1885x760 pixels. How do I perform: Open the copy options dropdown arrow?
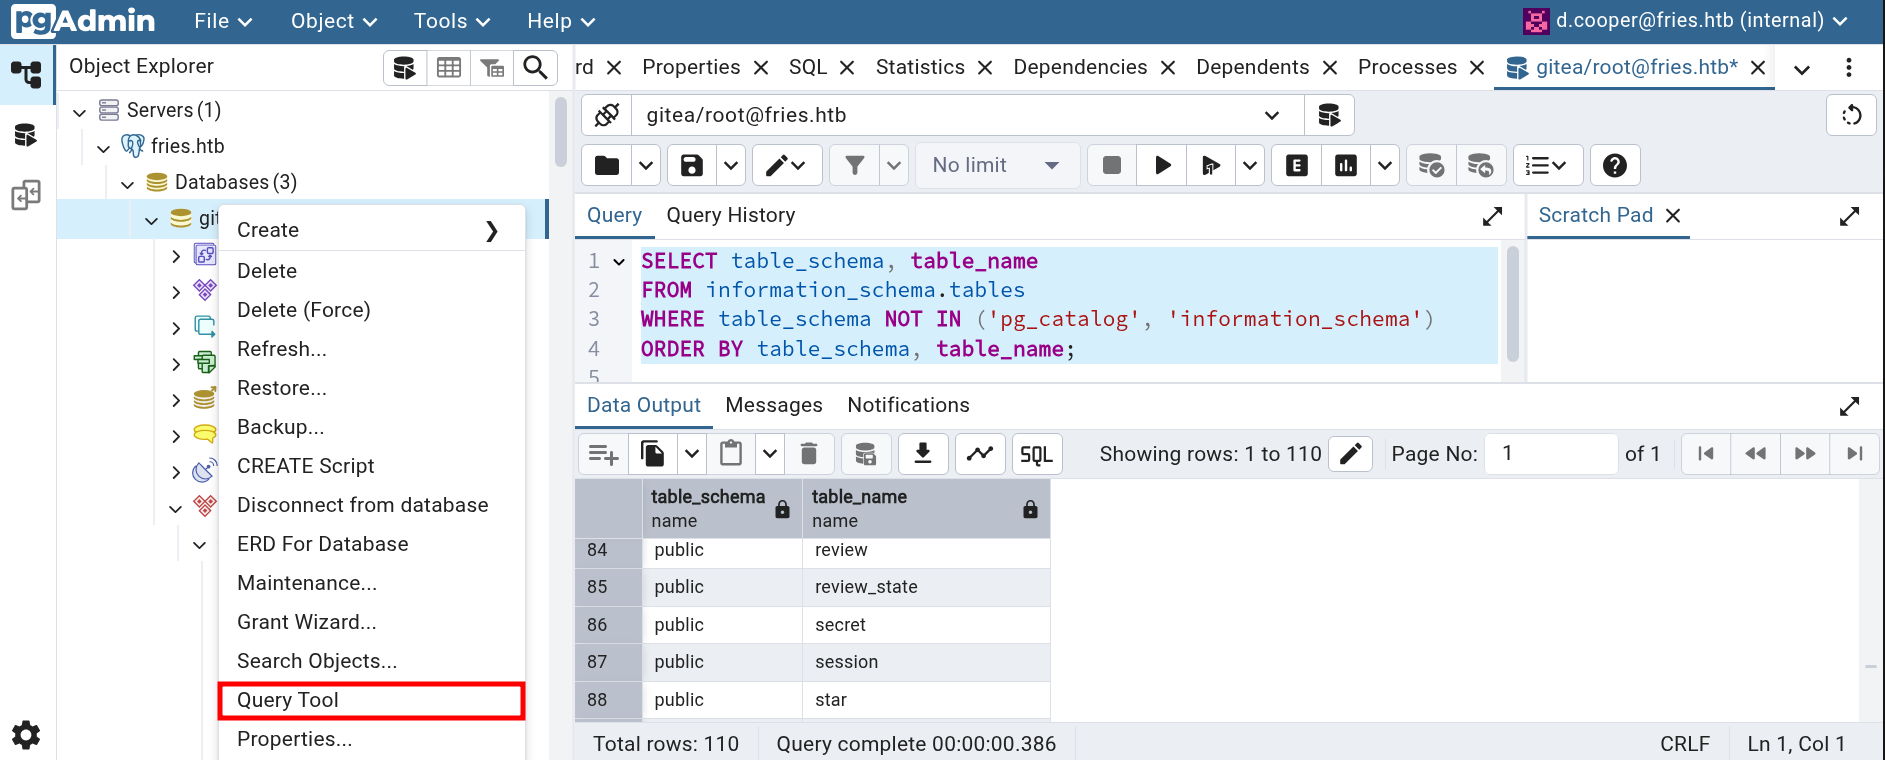tap(692, 454)
